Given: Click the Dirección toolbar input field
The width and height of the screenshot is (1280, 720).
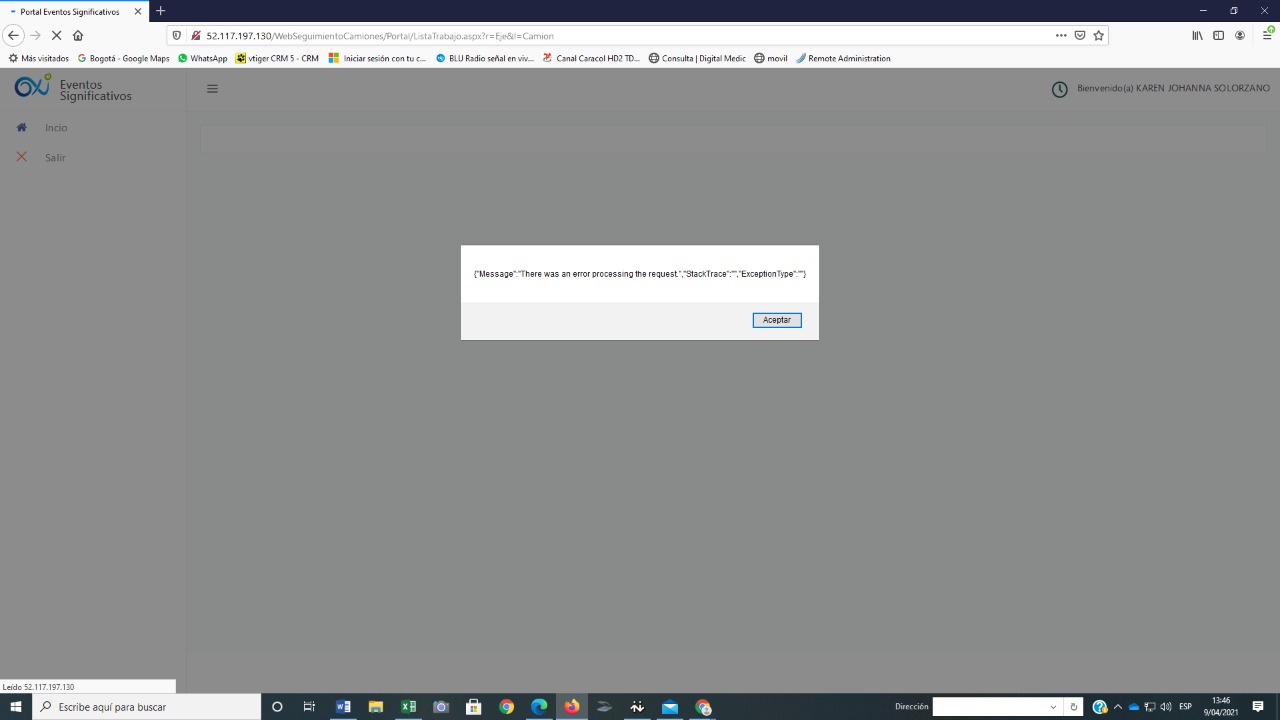Looking at the screenshot, I should click(x=990, y=707).
